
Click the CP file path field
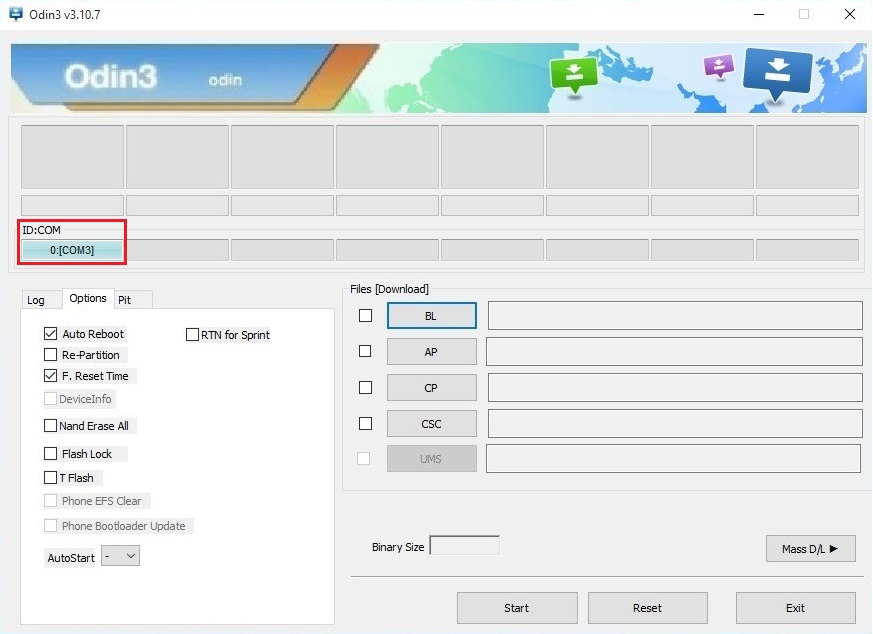[675, 387]
